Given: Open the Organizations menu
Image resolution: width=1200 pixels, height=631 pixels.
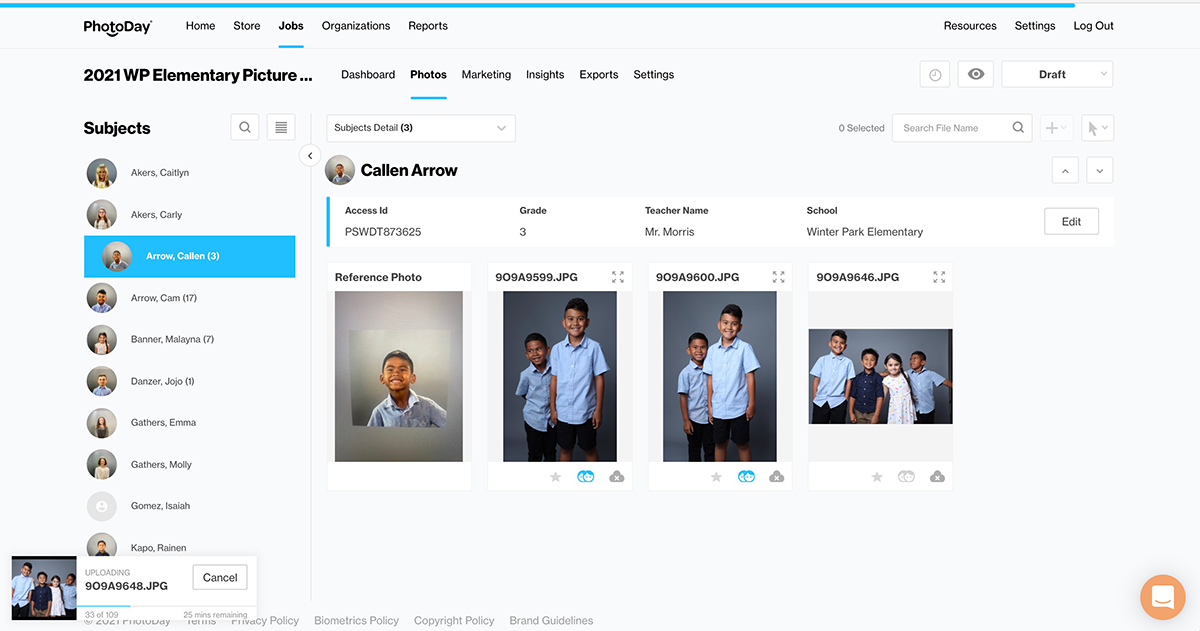Looking at the screenshot, I should point(356,26).
